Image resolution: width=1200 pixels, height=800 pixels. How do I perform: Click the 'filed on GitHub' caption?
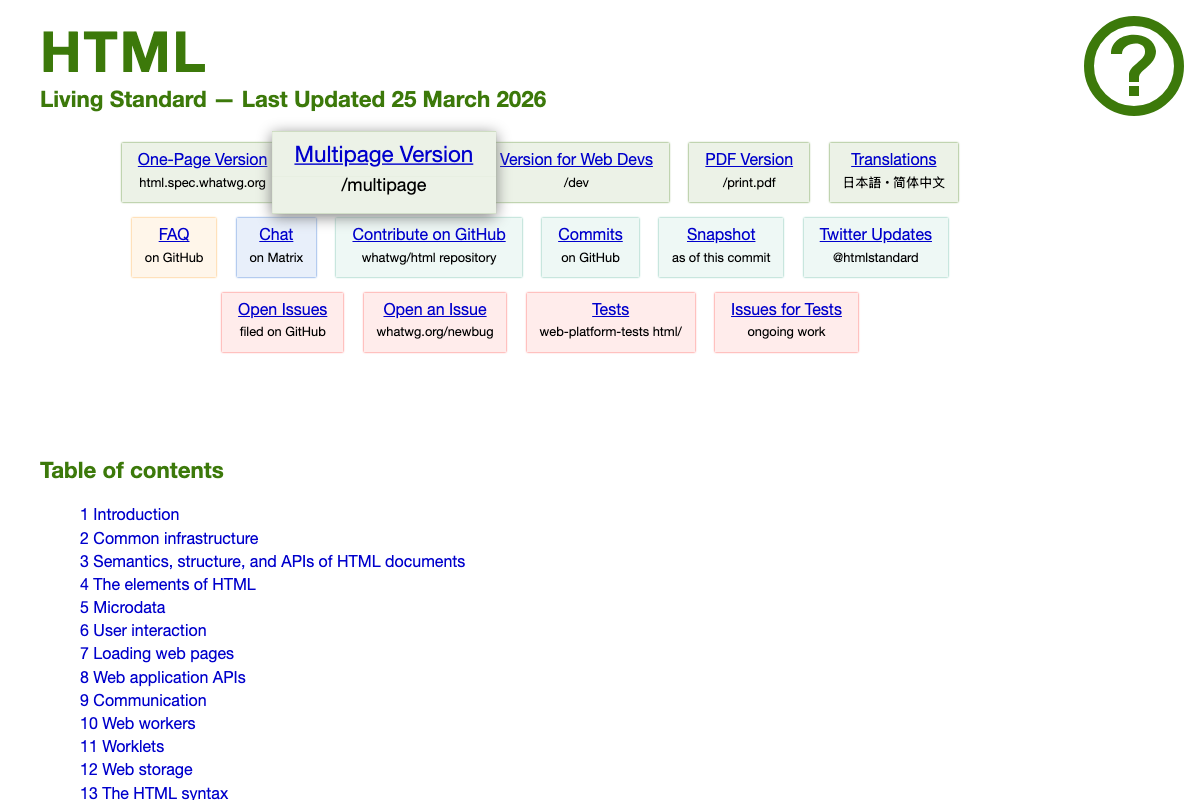point(283,332)
